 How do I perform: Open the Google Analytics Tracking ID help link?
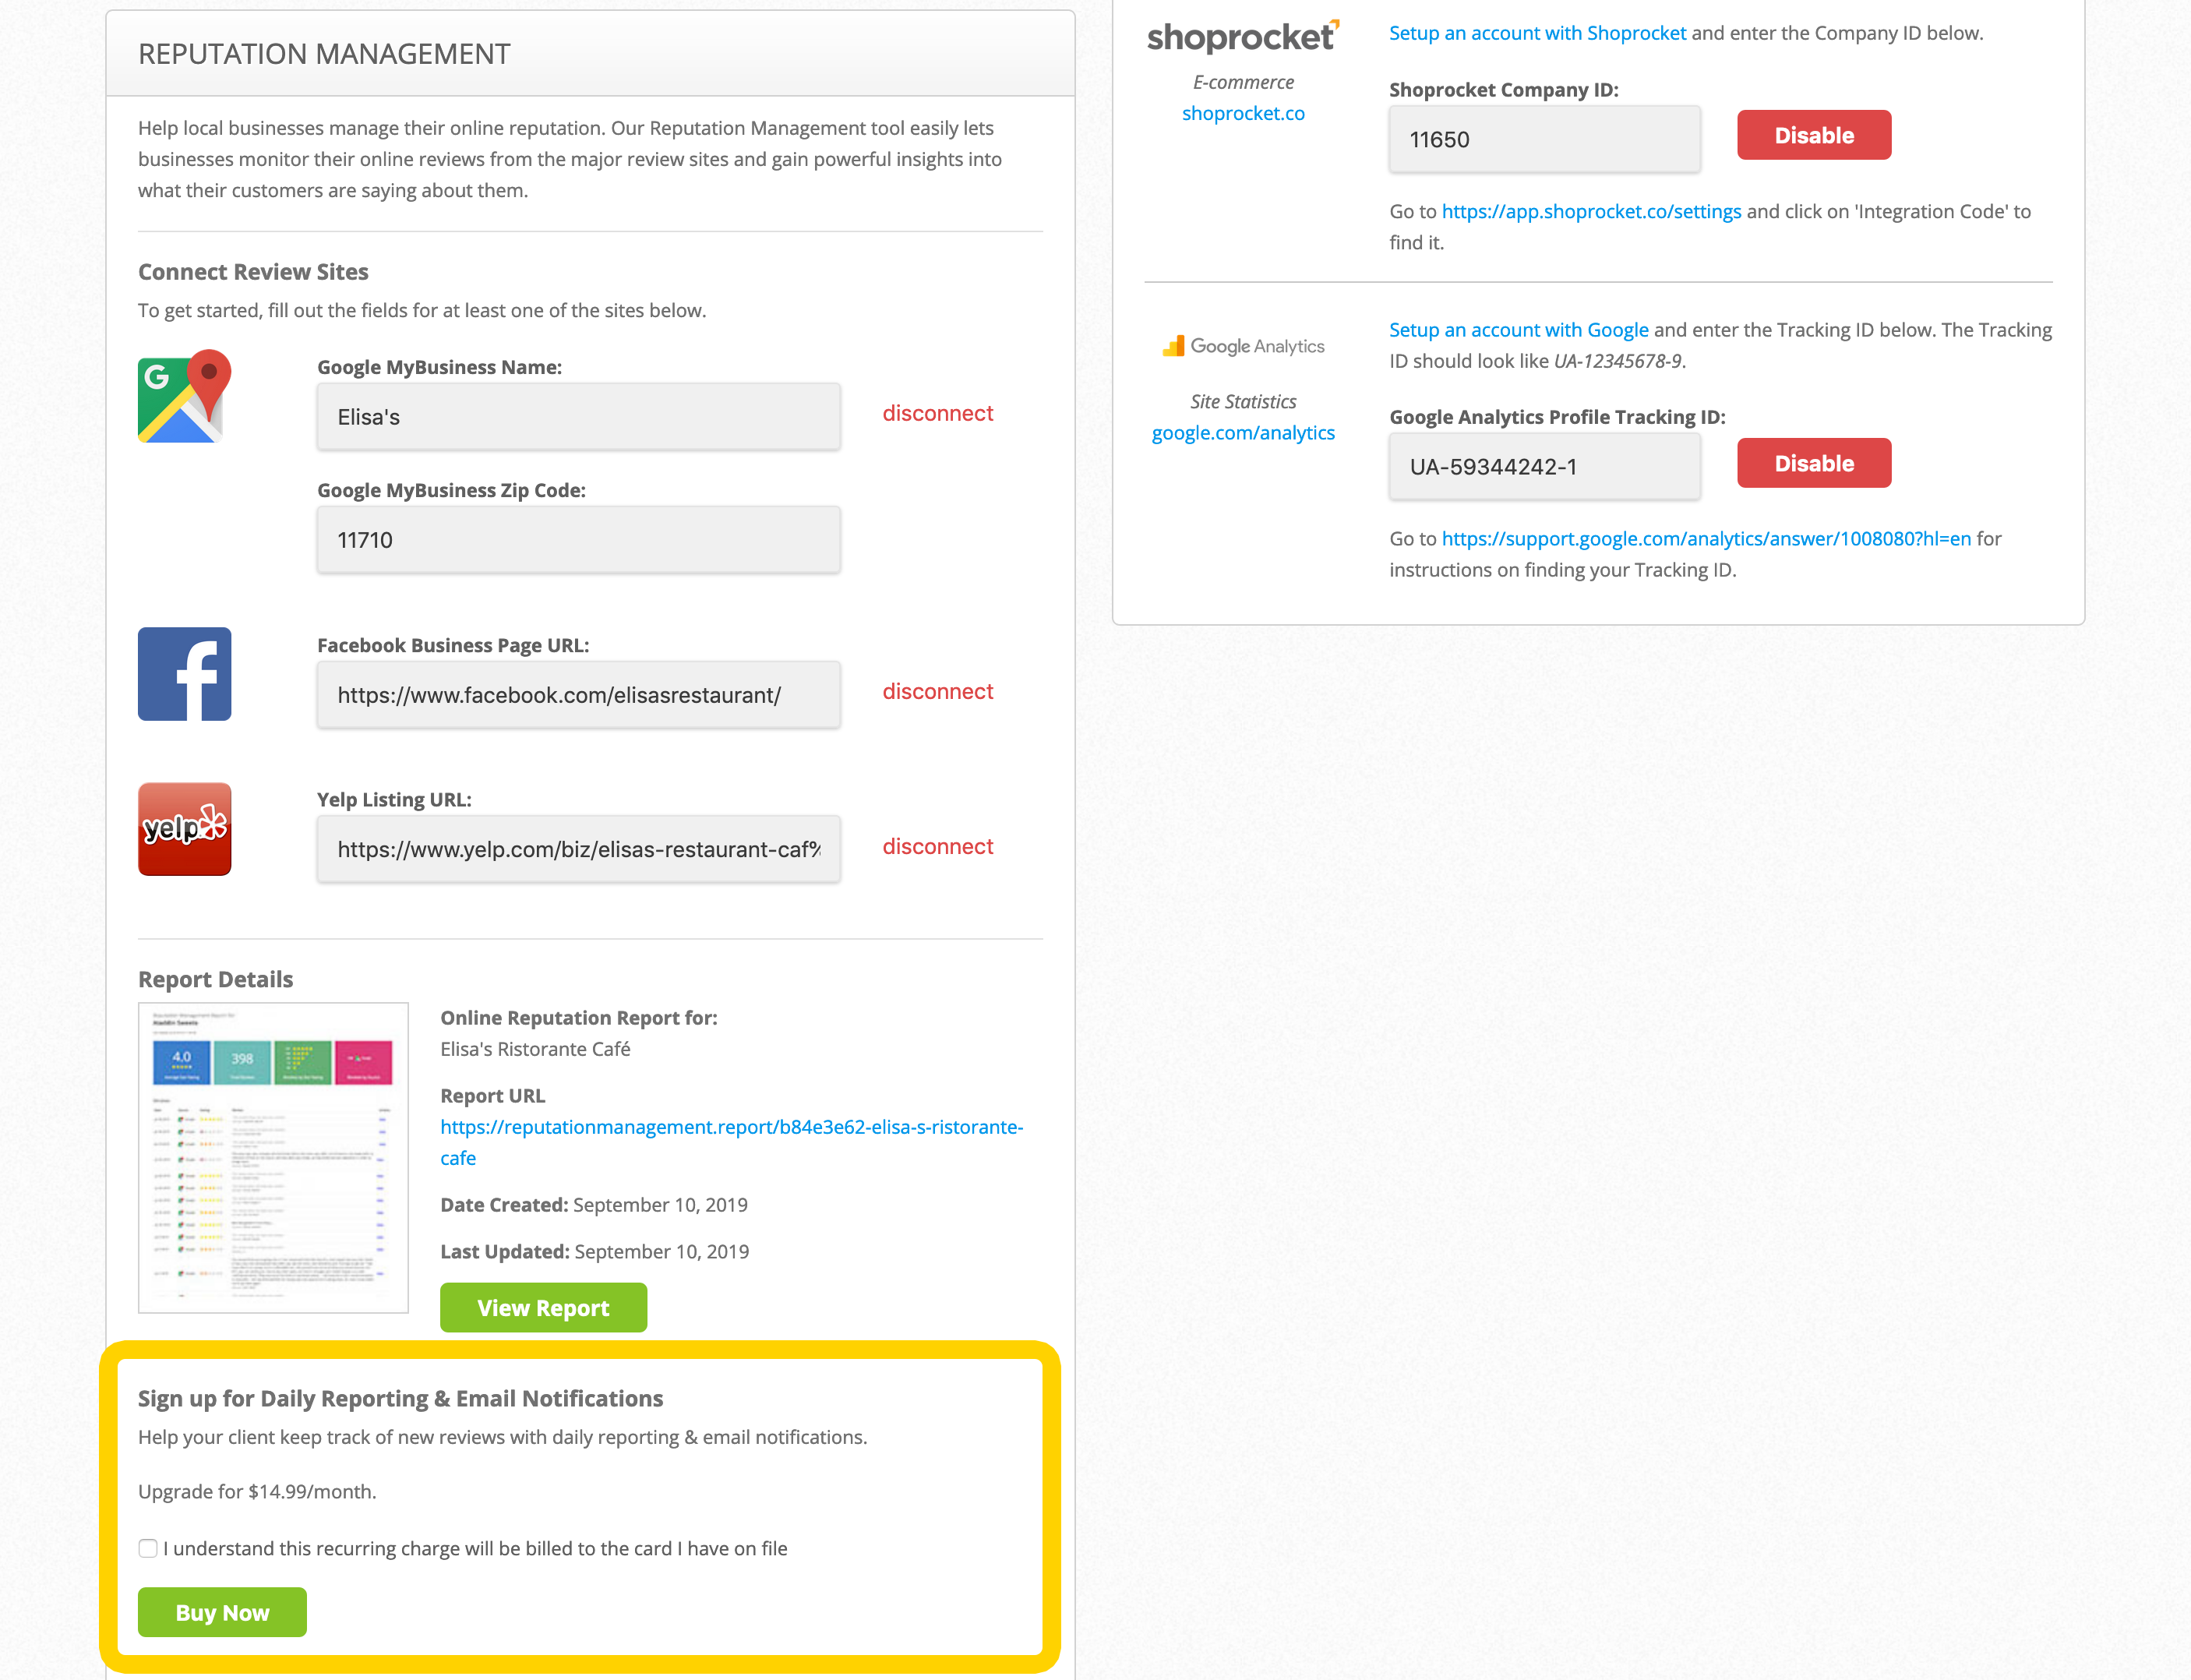pyautogui.click(x=1705, y=538)
